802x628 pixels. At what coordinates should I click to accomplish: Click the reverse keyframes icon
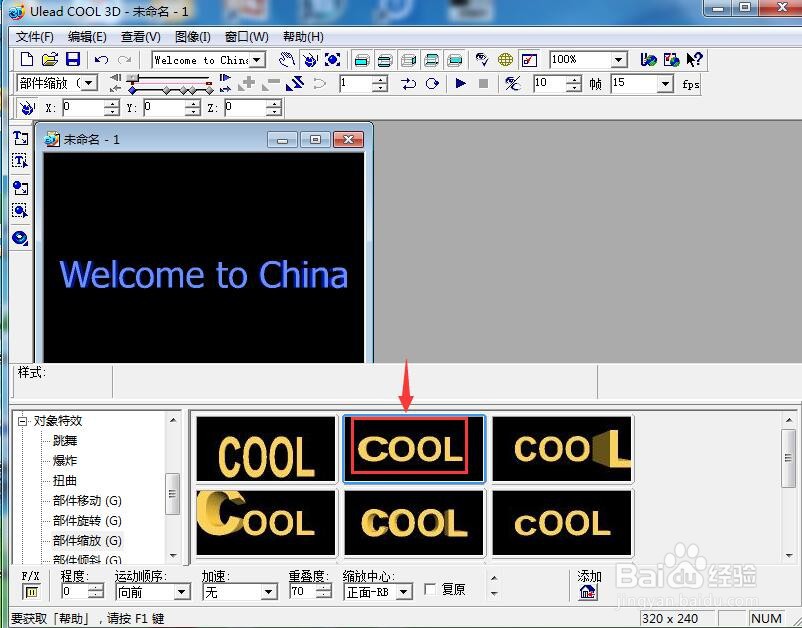click(295, 83)
